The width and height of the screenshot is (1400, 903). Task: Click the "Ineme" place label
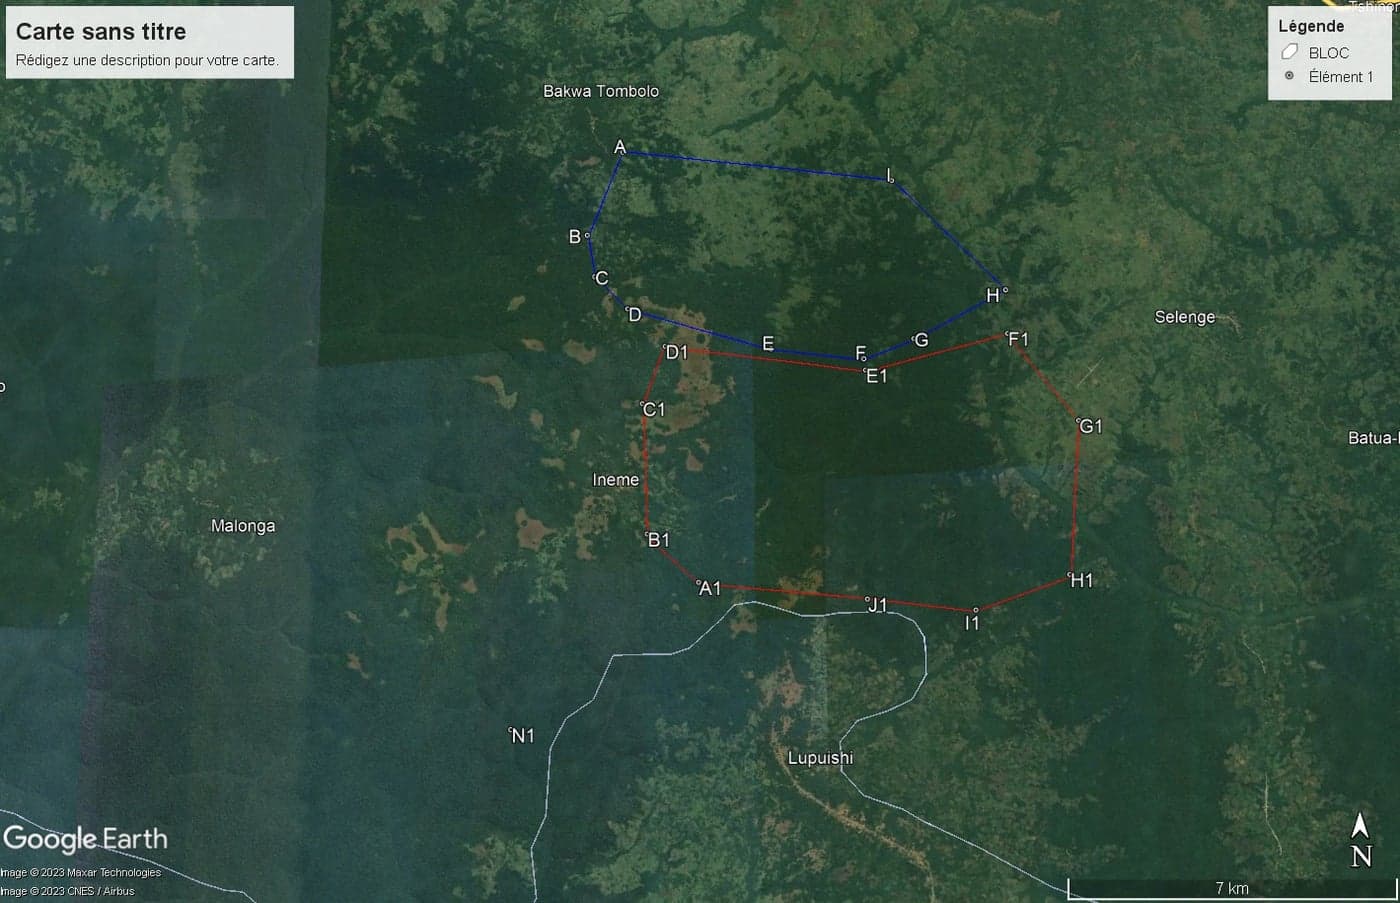[x=615, y=480]
